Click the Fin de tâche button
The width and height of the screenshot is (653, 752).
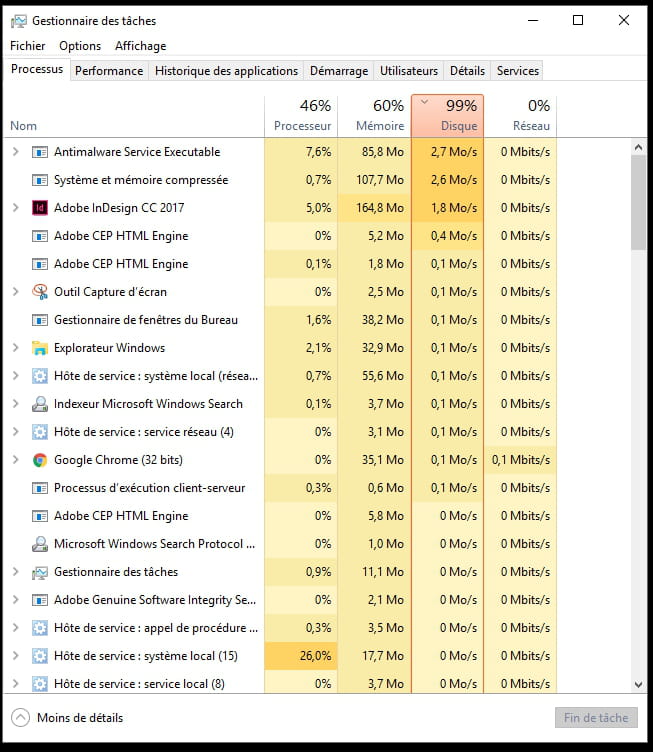[x=596, y=718]
